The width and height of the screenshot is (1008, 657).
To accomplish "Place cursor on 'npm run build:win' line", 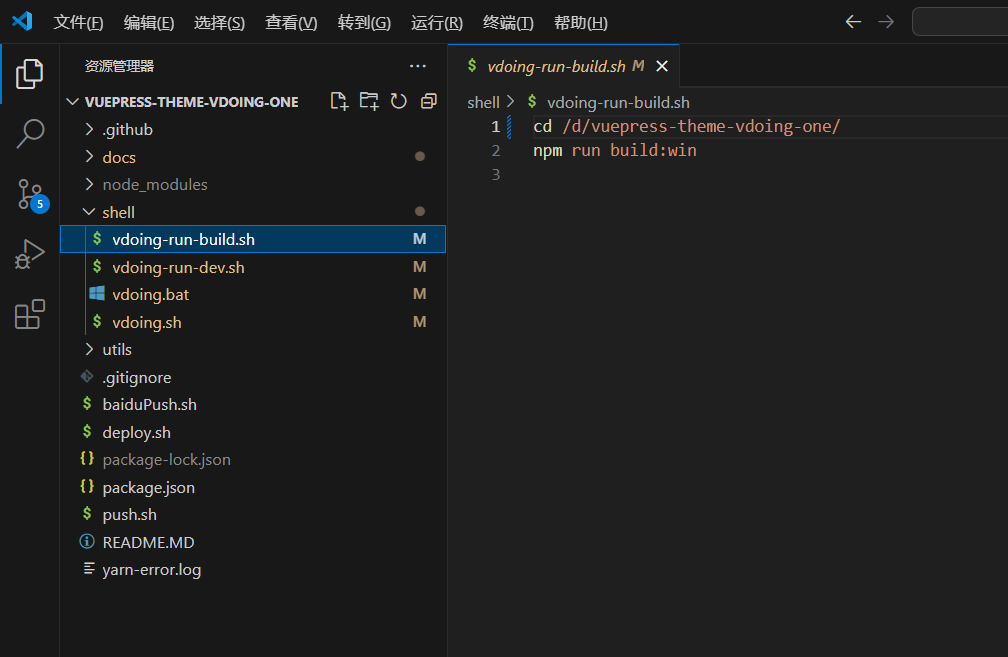I will [615, 150].
